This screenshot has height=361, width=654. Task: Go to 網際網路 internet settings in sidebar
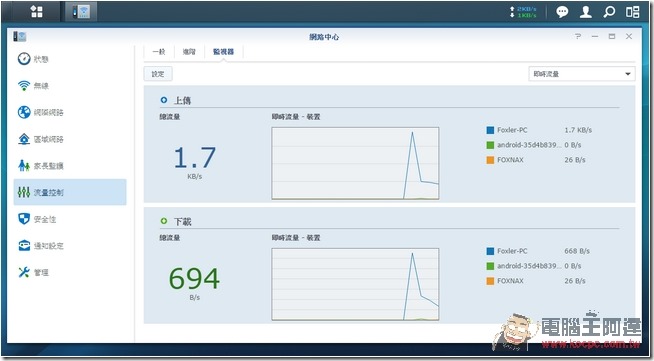[x=70, y=112]
